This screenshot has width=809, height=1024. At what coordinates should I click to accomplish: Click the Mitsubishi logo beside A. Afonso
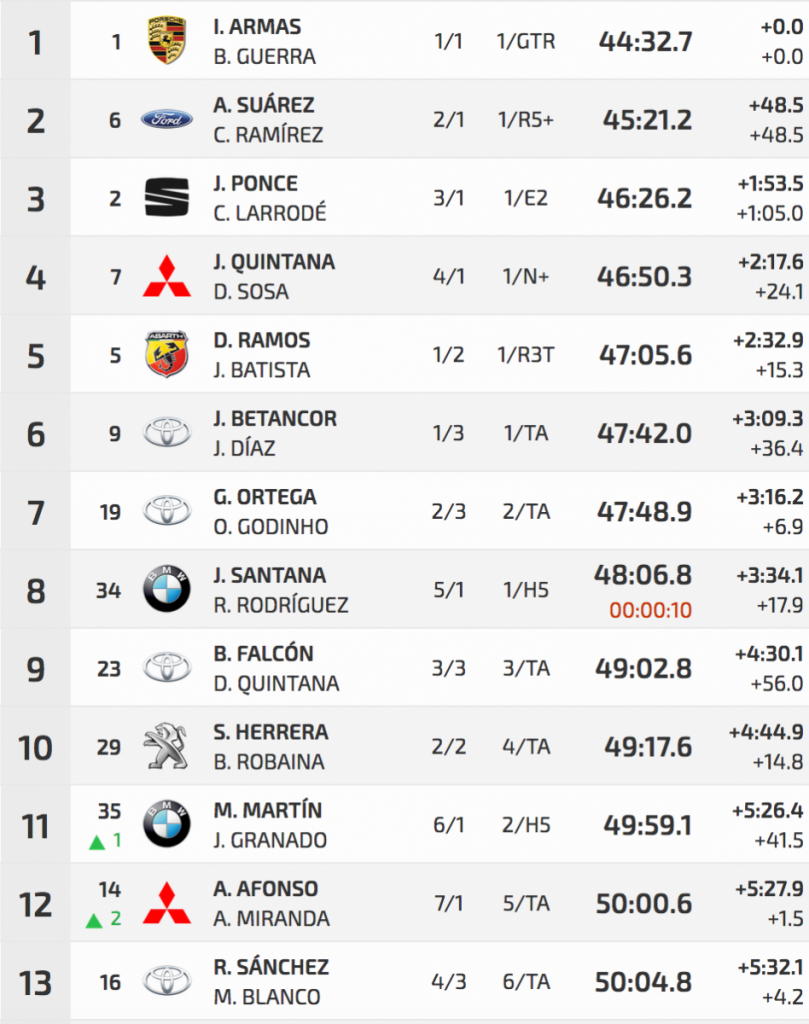coord(167,903)
